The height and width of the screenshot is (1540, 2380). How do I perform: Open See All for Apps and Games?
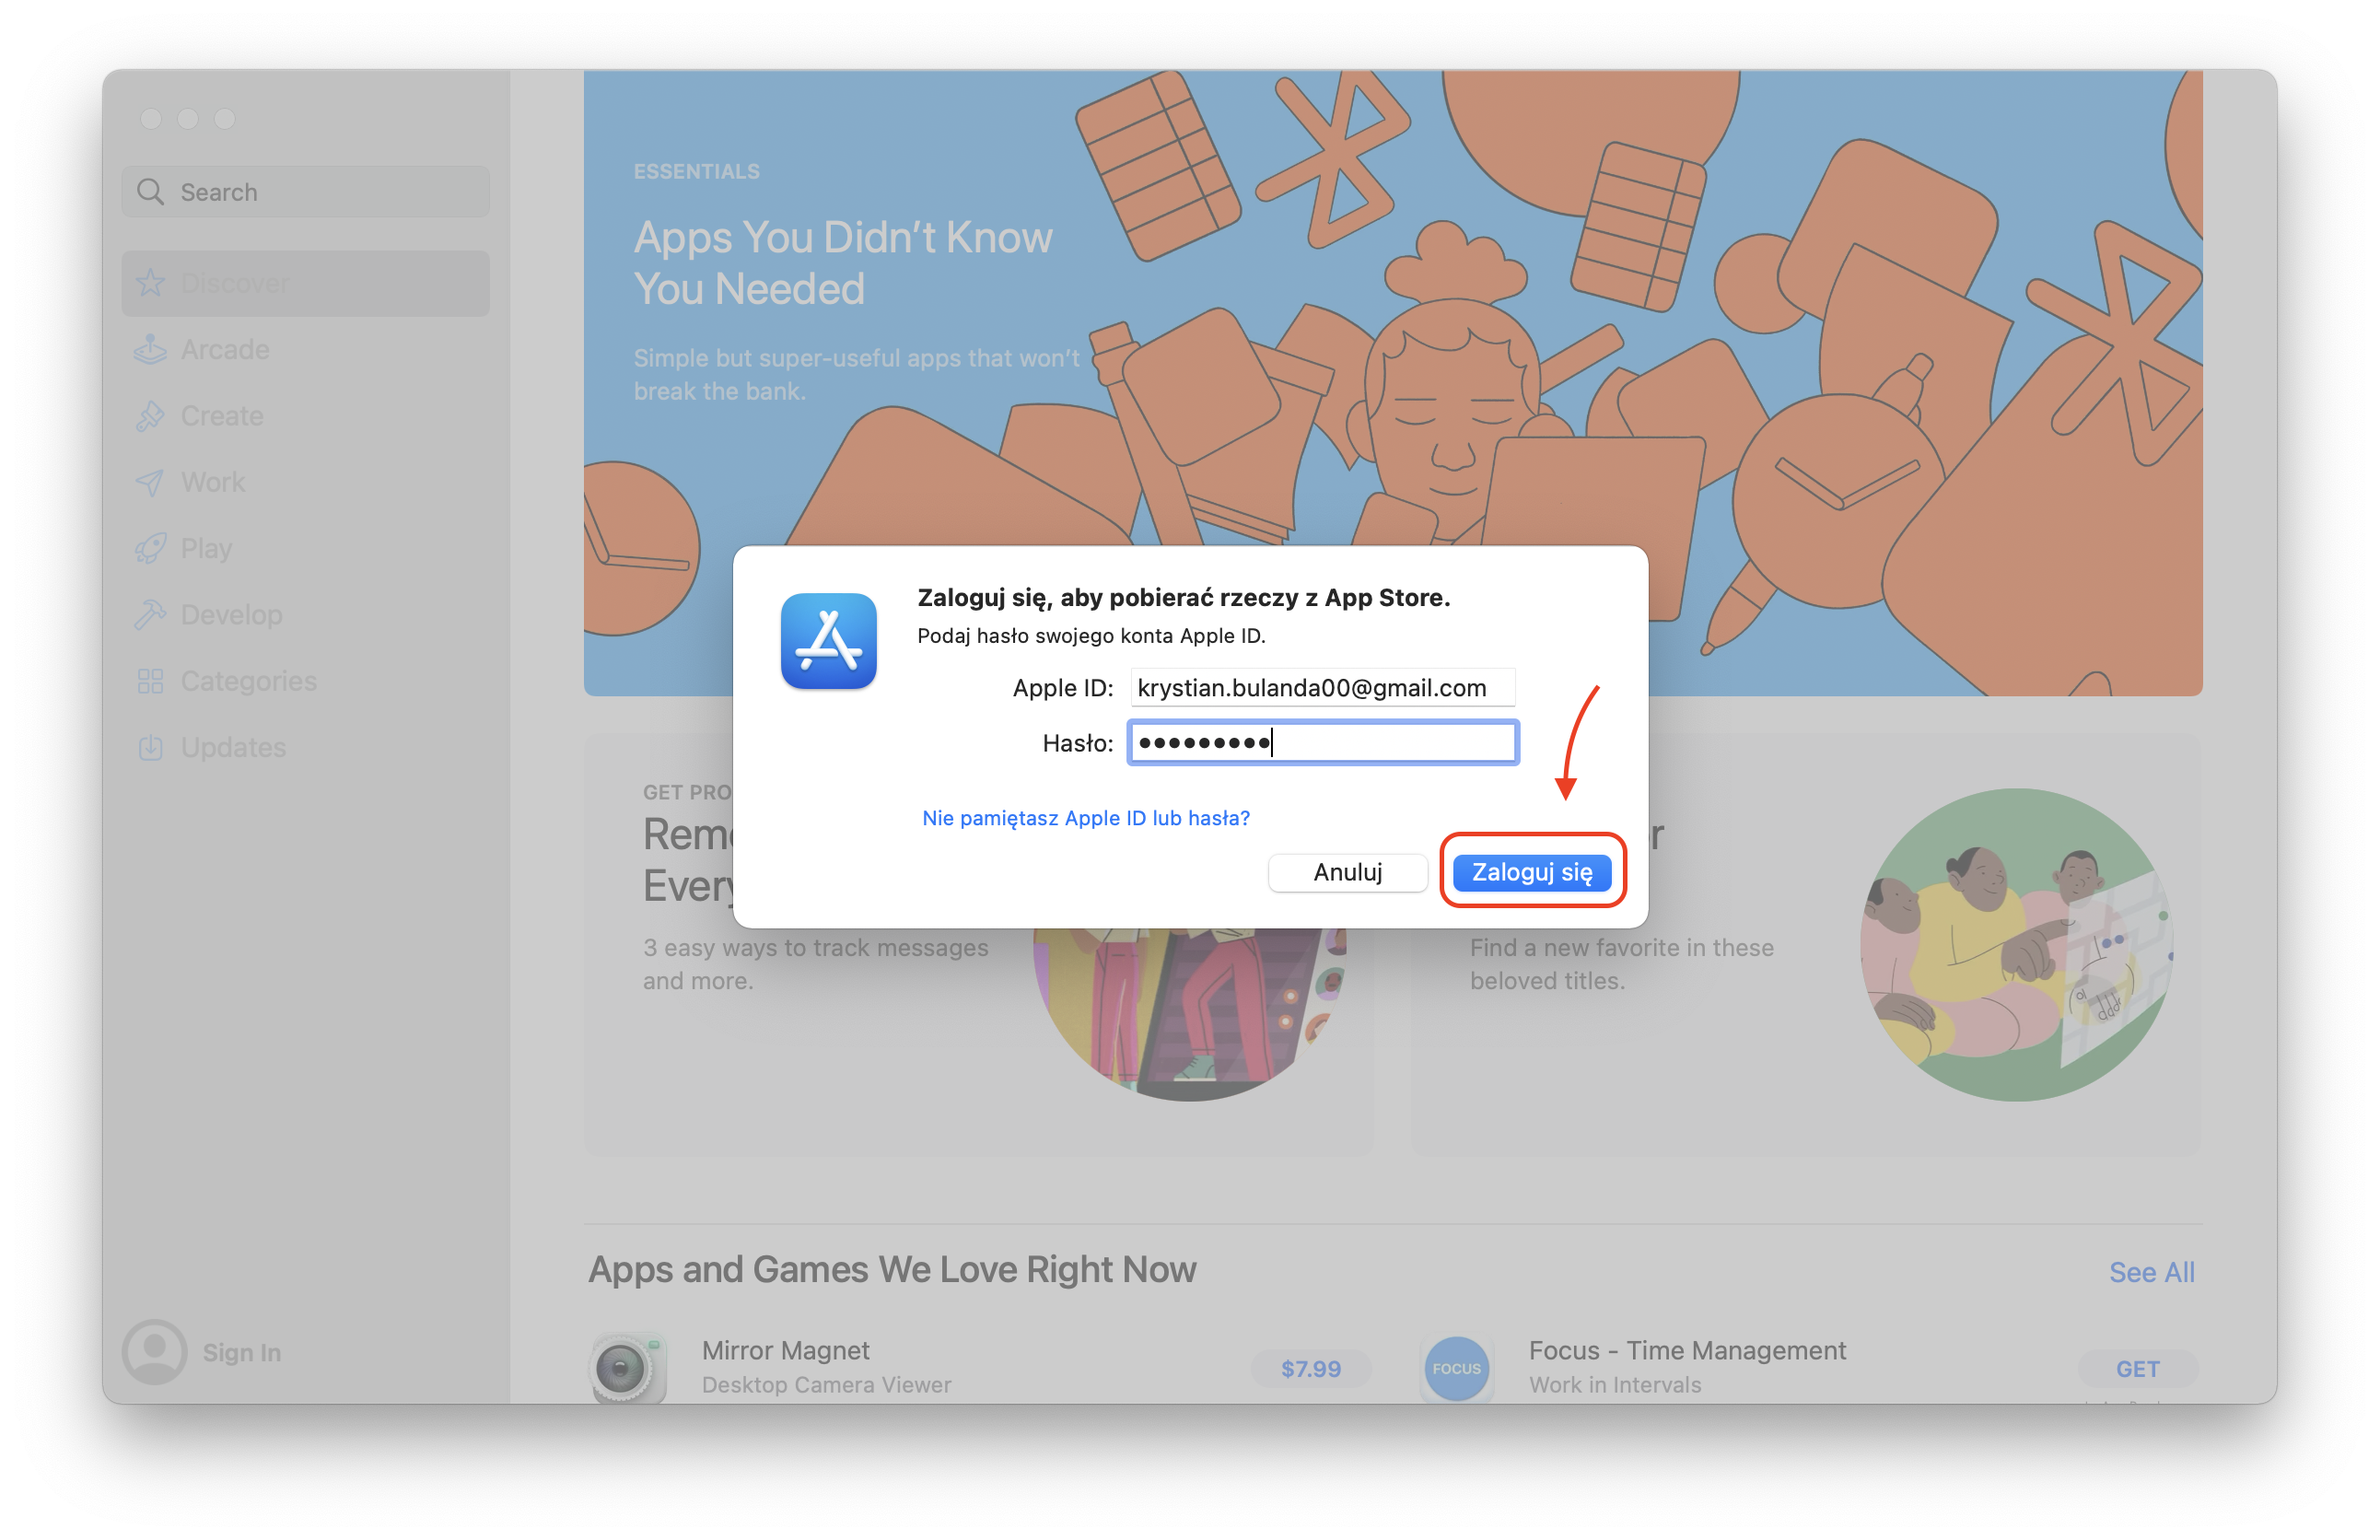[x=2151, y=1272]
